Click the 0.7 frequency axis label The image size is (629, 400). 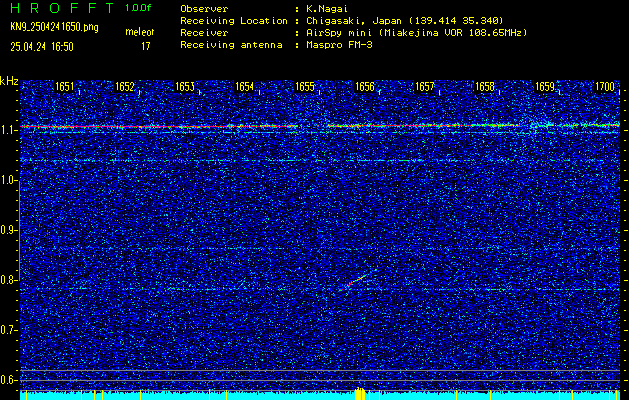(x=7, y=330)
